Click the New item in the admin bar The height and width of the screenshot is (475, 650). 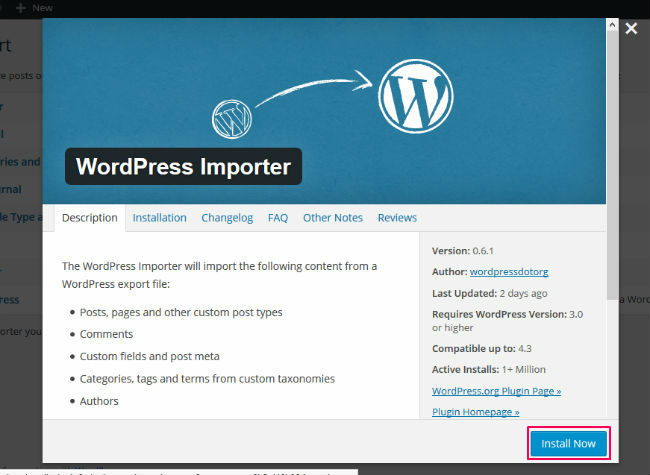coord(42,8)
